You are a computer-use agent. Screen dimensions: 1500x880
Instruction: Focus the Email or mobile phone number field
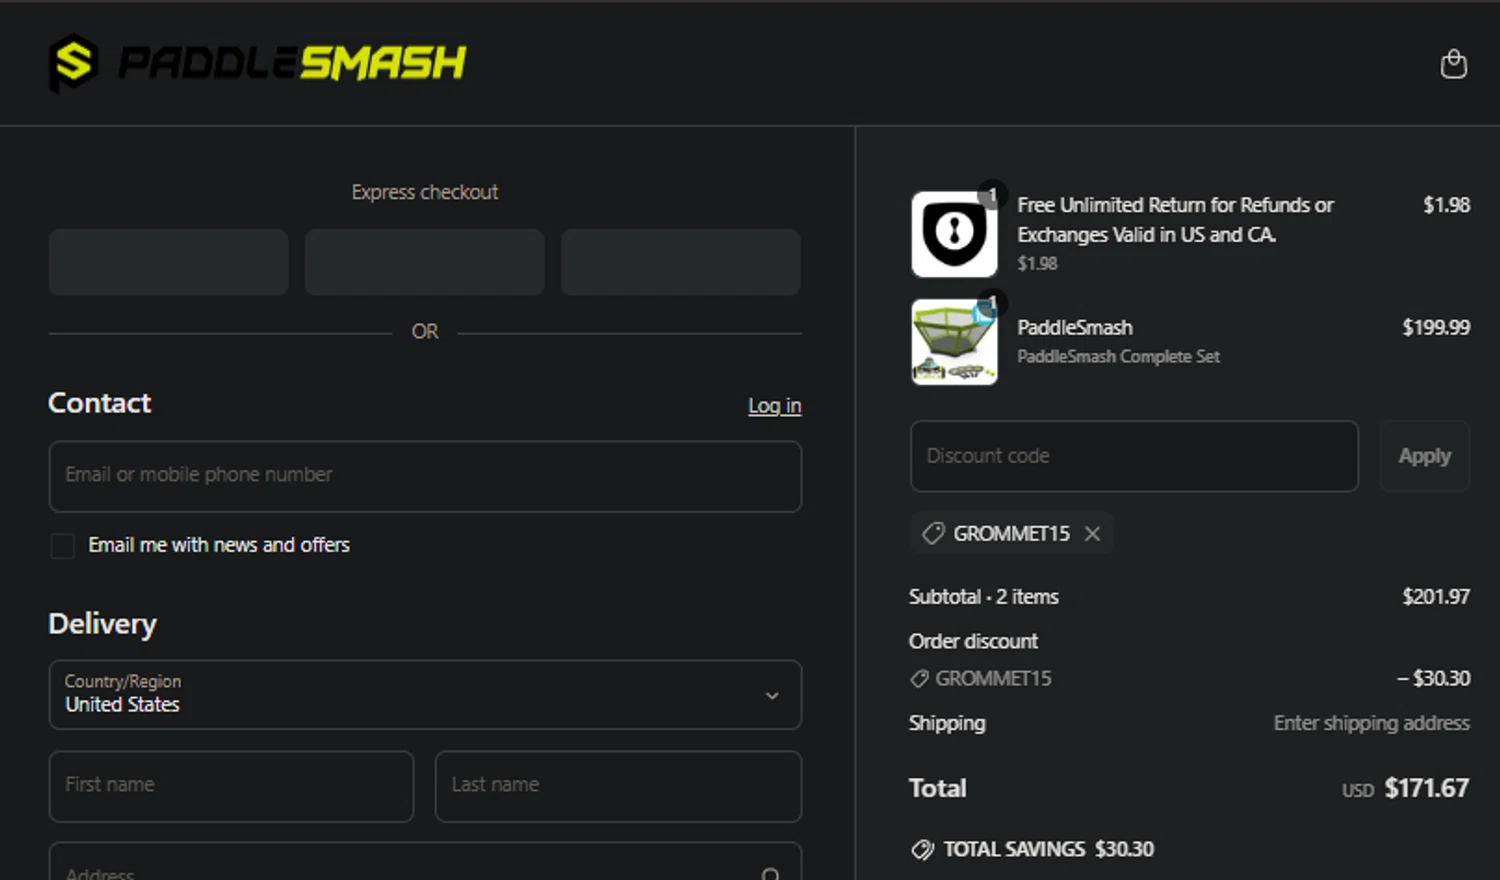click(425, 476)
